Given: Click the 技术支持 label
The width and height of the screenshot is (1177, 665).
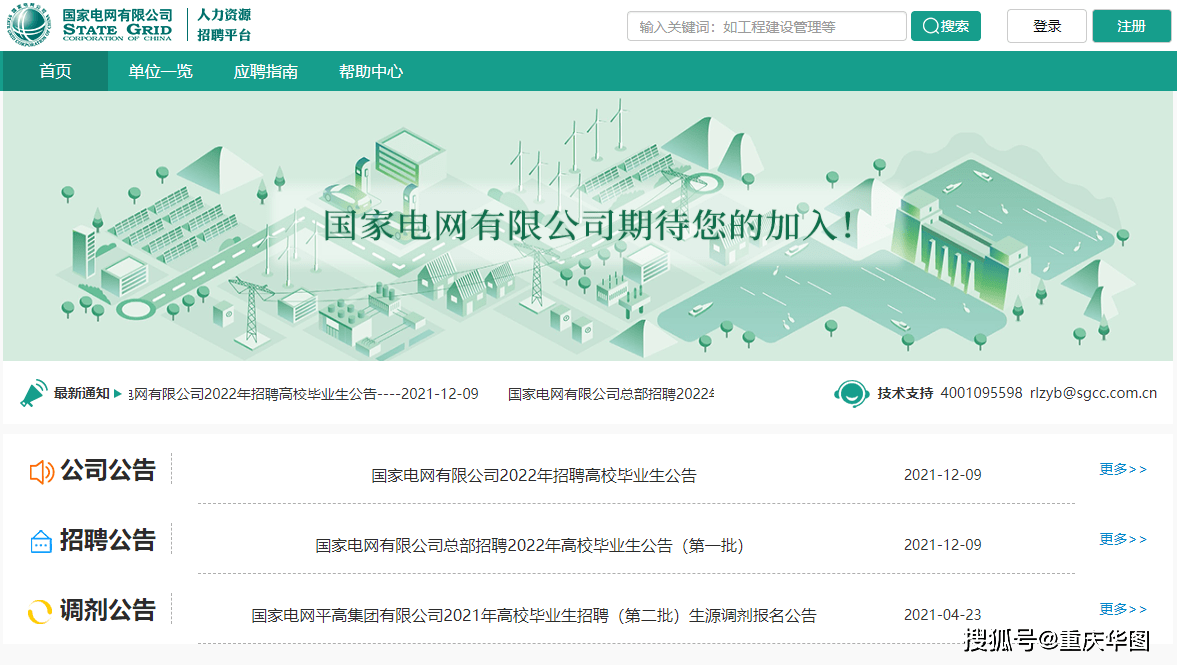Looking at the screenshot, I should (x=905, y=393).
